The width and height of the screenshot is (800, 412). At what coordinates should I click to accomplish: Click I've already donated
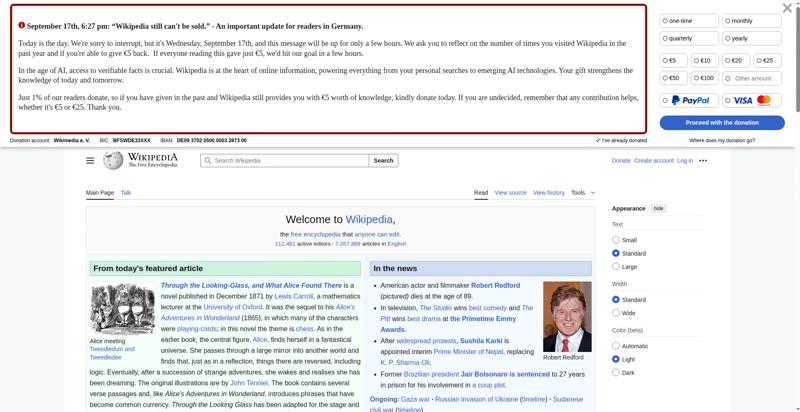[x=621, y=140]
